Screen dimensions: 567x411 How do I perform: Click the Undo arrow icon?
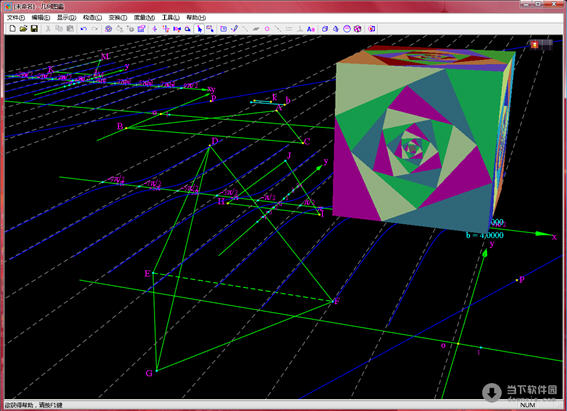pyautogui.click(x=84, y=29)
